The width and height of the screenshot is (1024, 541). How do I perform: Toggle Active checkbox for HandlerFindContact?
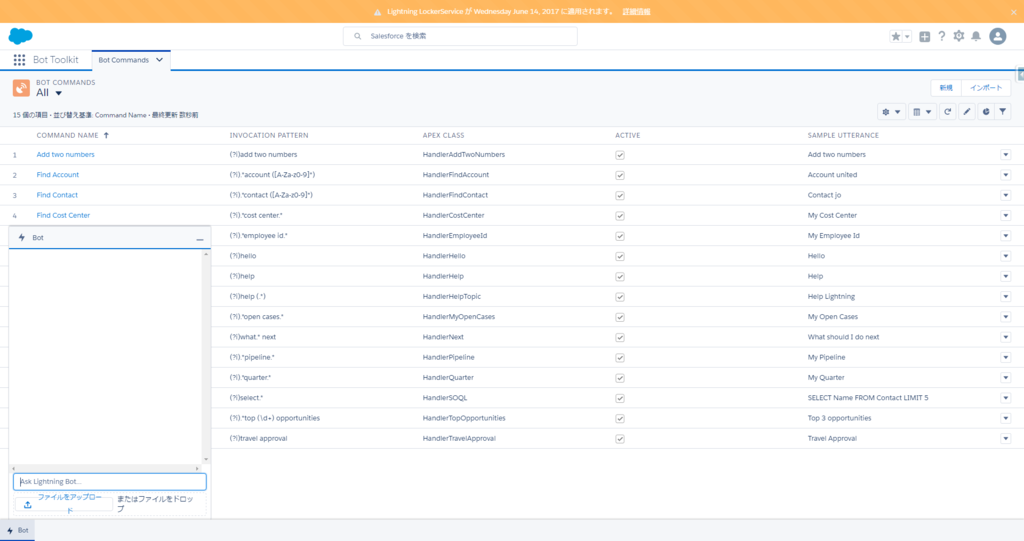(x=620, y=196)
